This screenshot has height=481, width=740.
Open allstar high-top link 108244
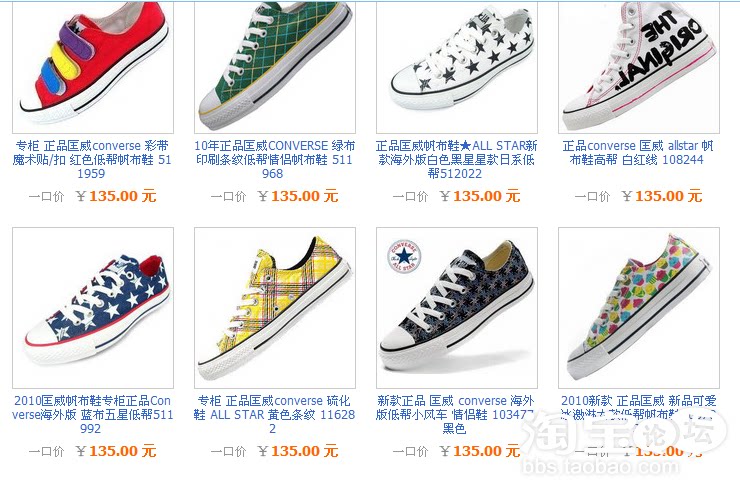[x=638, y=152]
